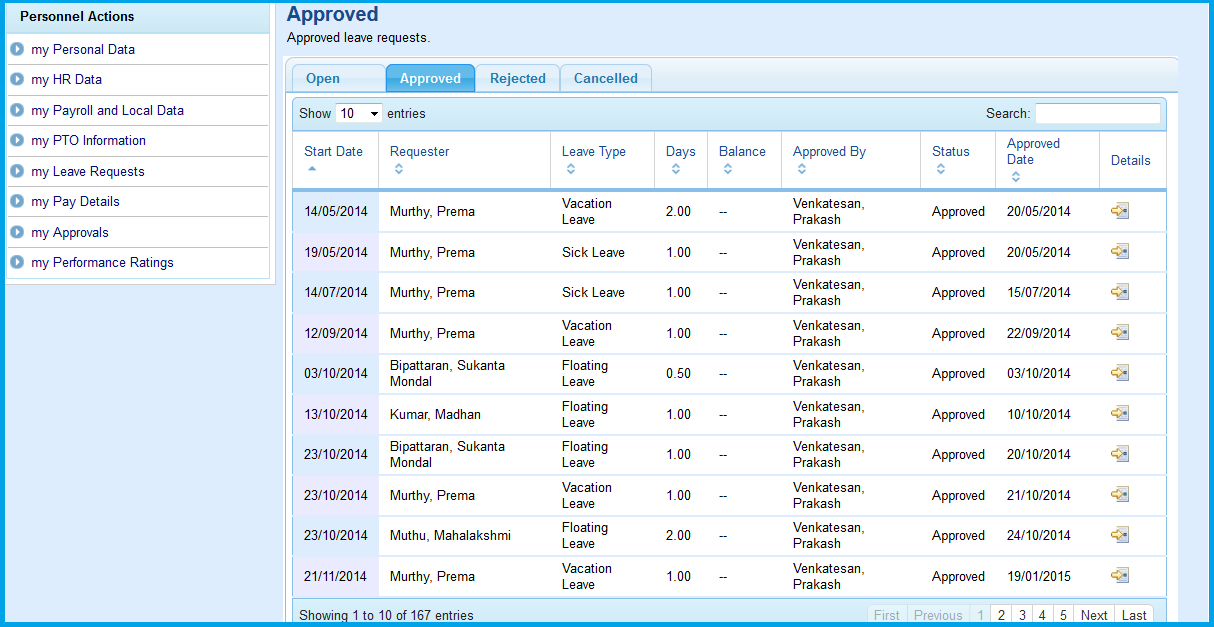Viewport: 1214px width, 627px height.
Task: Click the Search input field
Action: [1097, 114]
